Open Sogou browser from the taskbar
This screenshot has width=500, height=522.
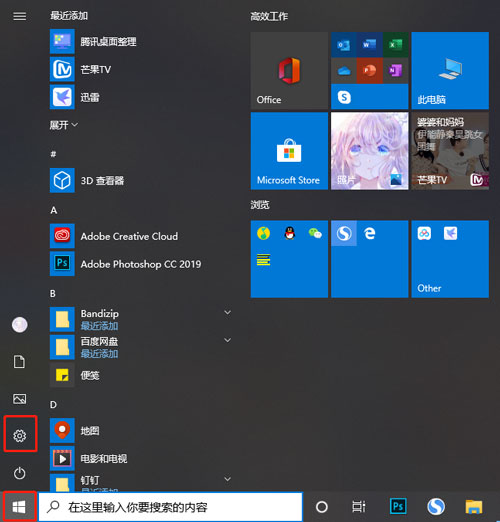(x=436, y=507)
